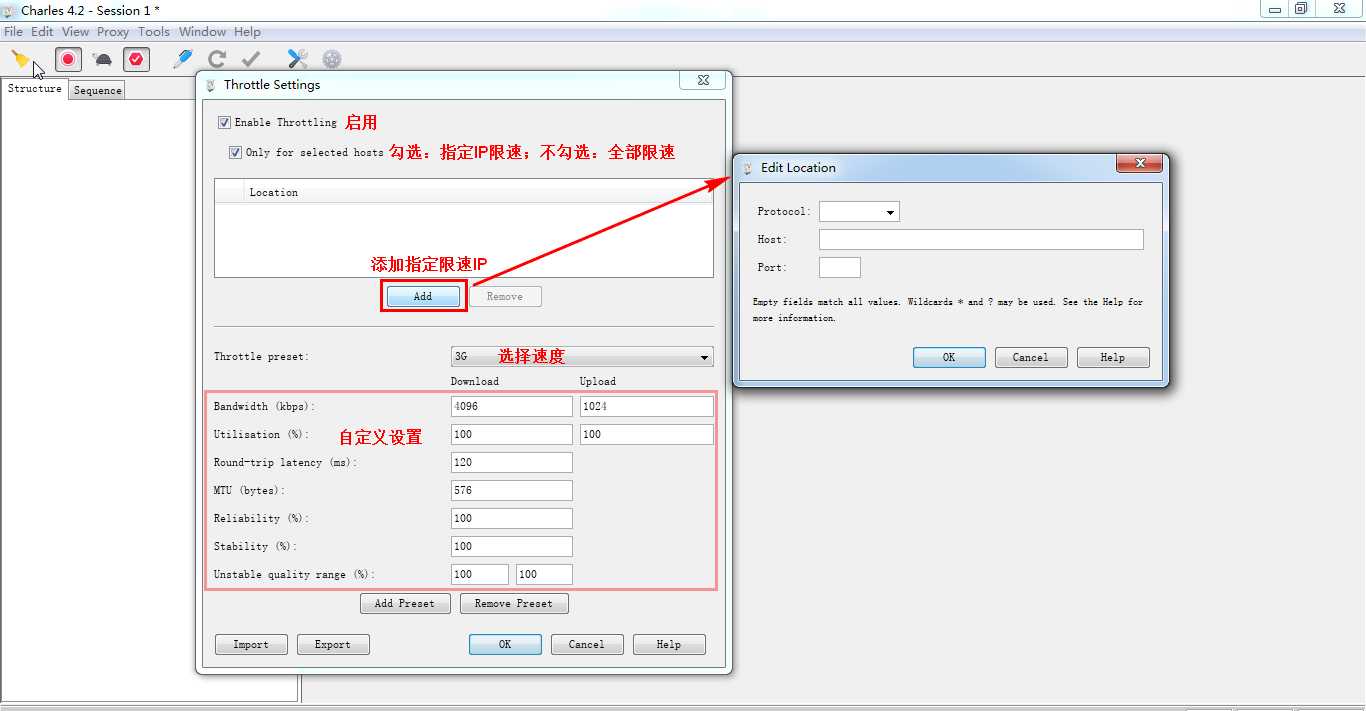
Task: Click the Download Bandwidth field
Action: click(512, 407)
